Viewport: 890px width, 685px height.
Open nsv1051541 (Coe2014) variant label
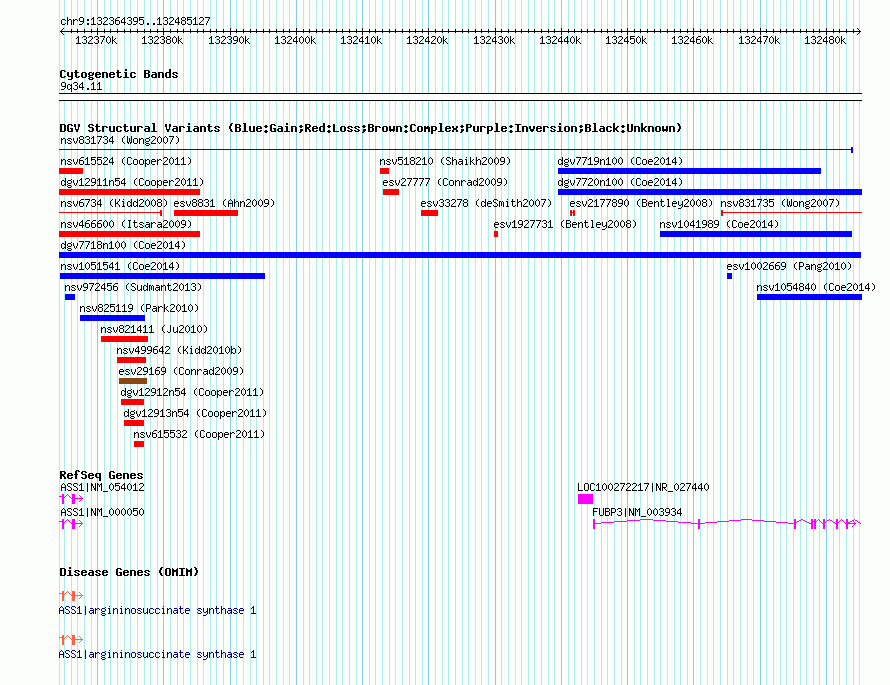pos(120,266)
